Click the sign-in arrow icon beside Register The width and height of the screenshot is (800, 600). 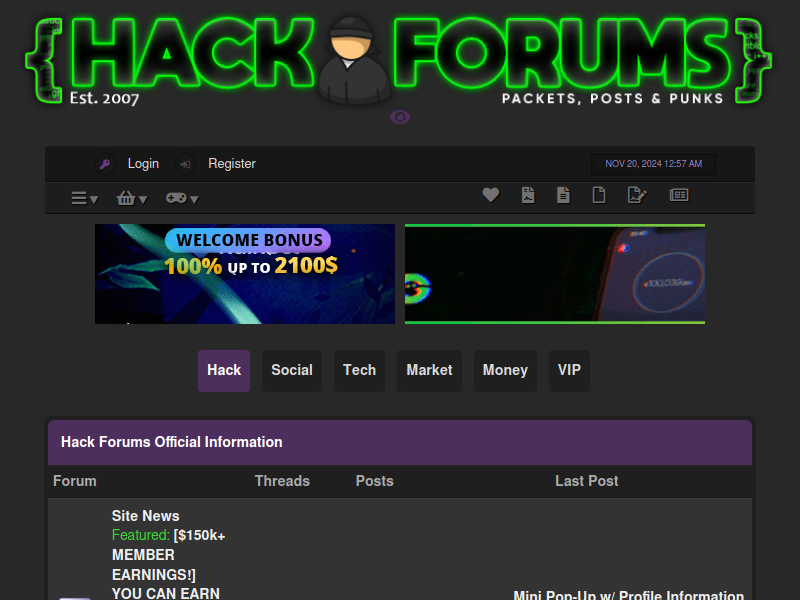pyautogui.click(x=185, y=164)
